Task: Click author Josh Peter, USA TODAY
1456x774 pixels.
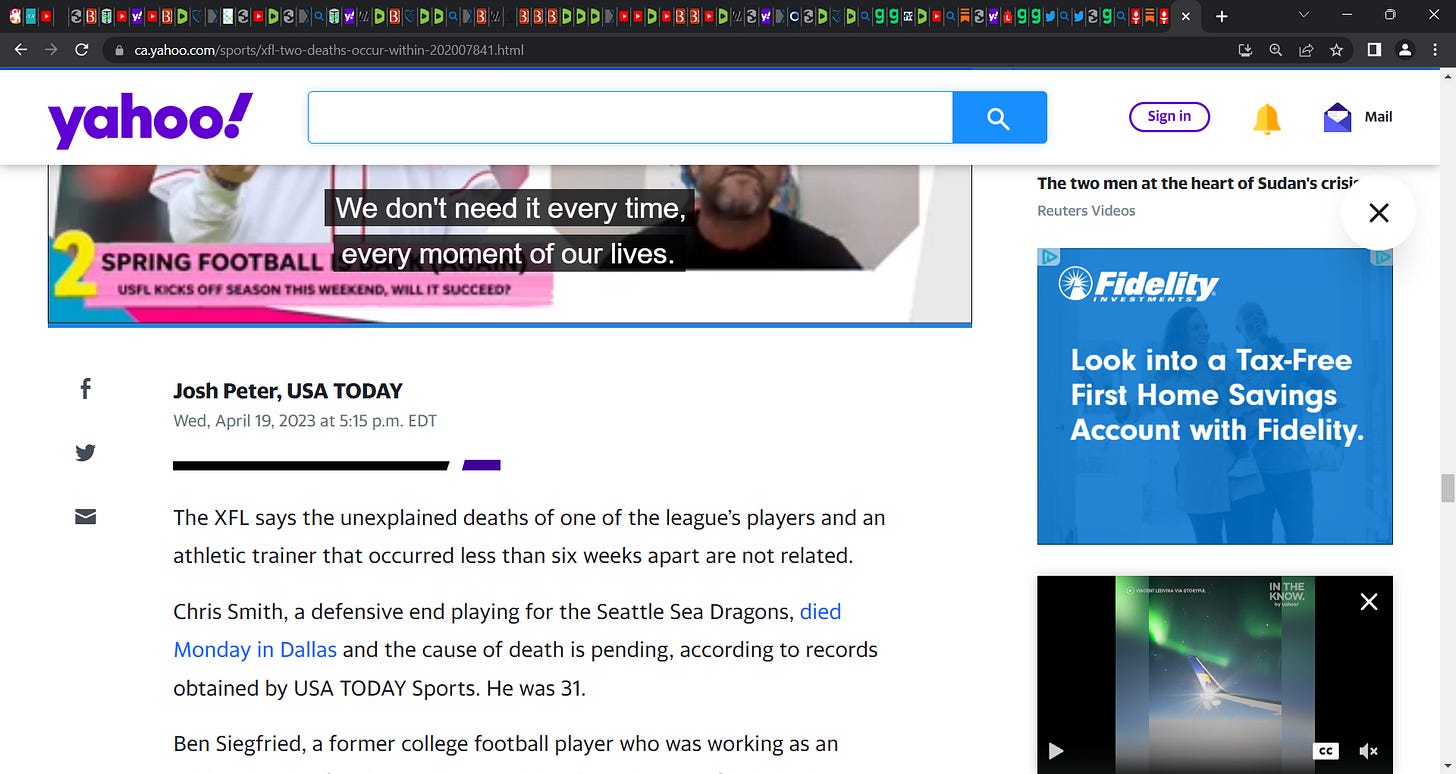Action: pyautogui.click(x=288, y=391)
